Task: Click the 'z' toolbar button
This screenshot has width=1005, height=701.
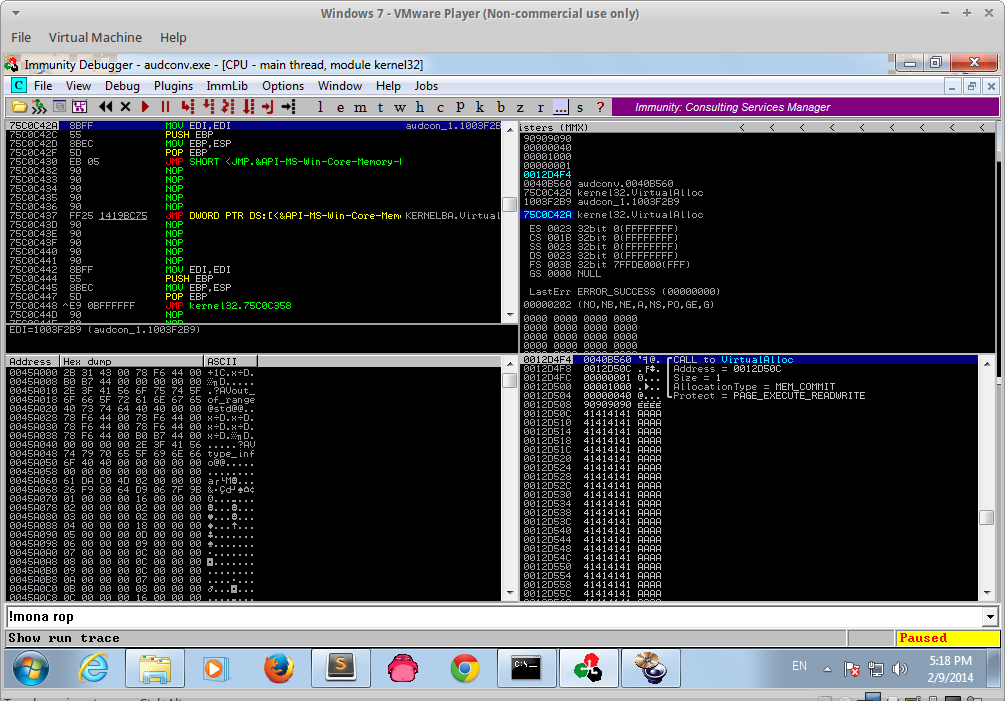Action: (520, 107)
